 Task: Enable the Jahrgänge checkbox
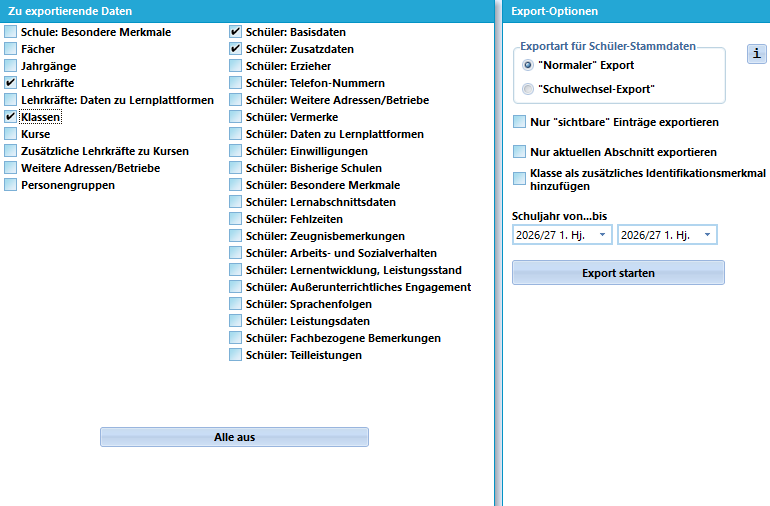tap(10, 66)
